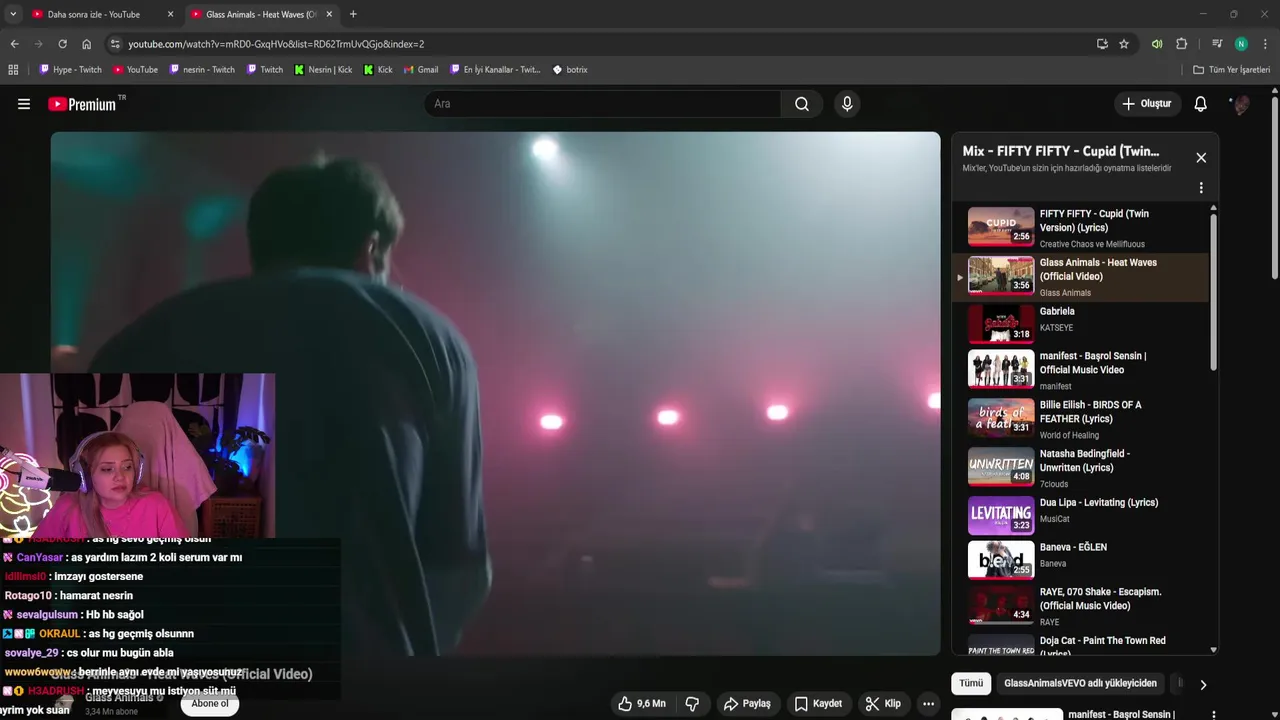Image resolution: width=1280 pixels, height=720 pixels.
Task: Dislike the Heat Waves video
Action: click(x=692, y=704)
